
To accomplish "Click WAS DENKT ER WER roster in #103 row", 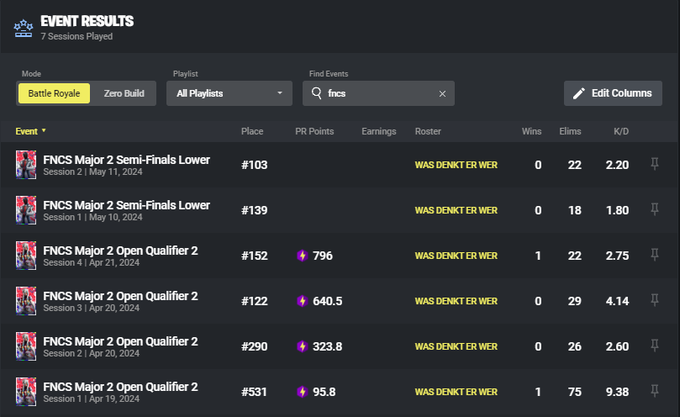I will click(456, 165).
